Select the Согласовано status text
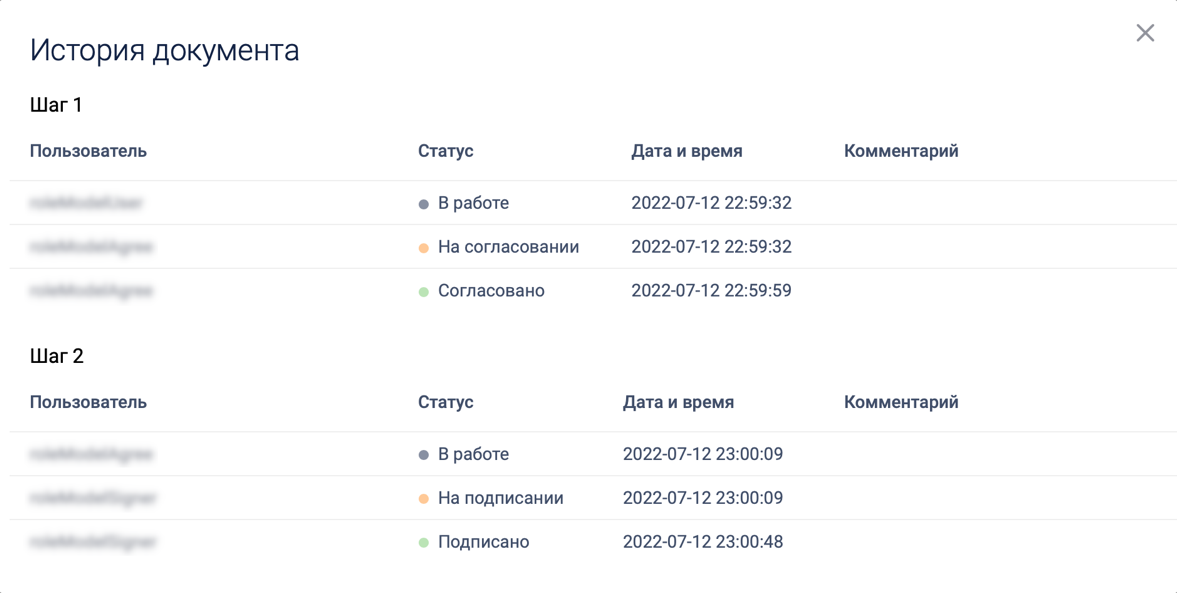The height and width of the screenshot is (593, 1177). [x=491, y=291]
